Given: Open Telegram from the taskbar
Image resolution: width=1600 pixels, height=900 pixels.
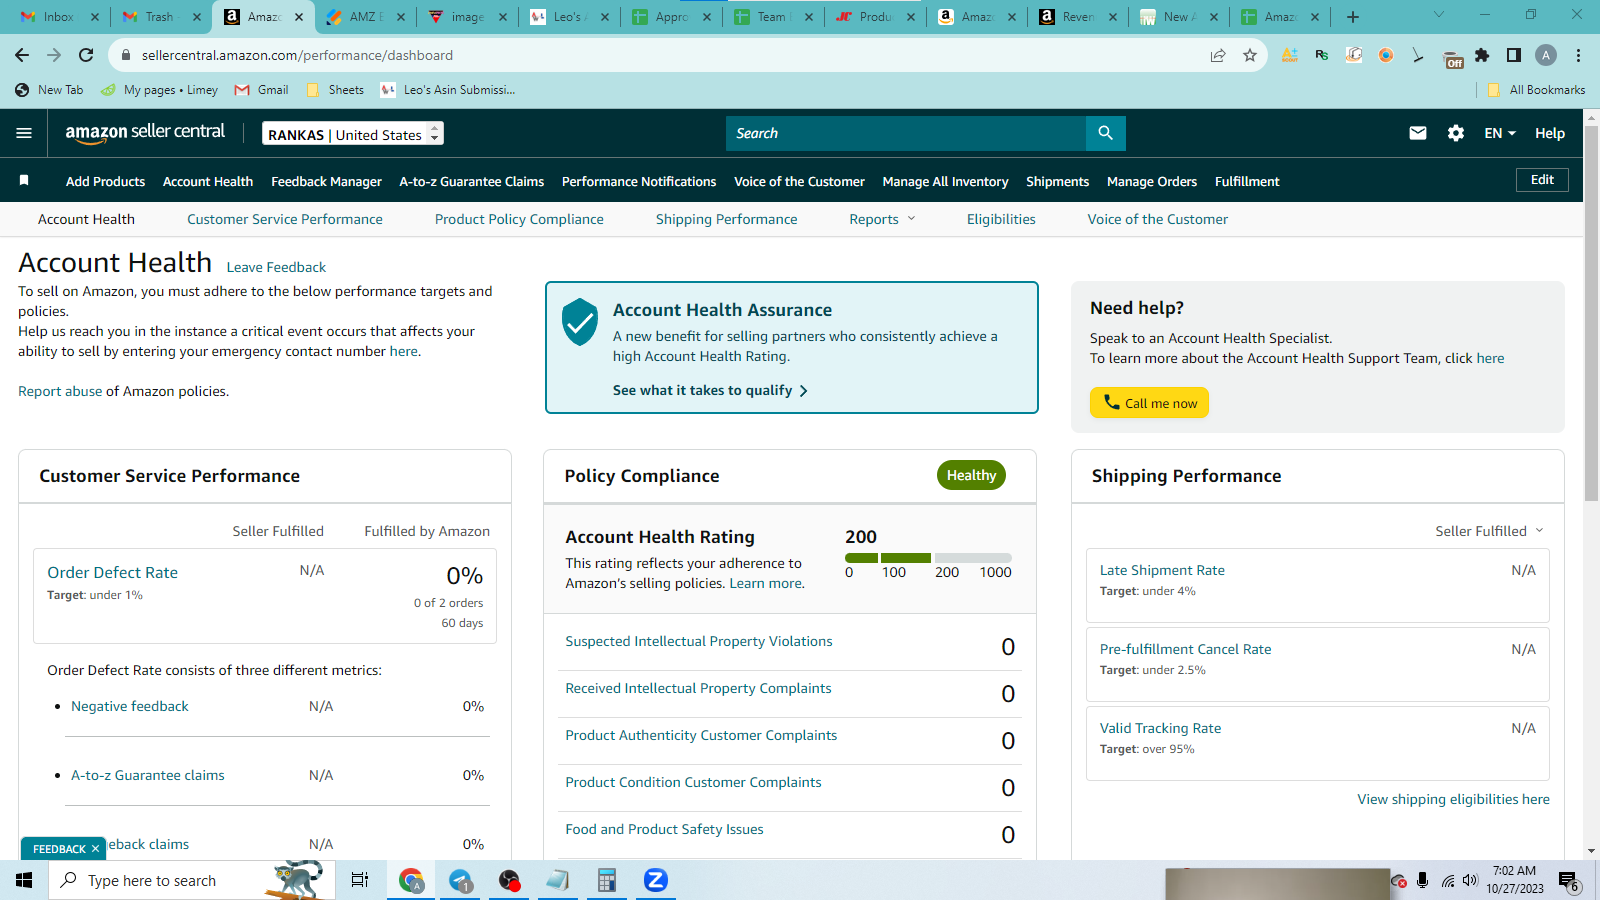Looking at the screenshot, I should pyautogui.click(x=460, y=880).
